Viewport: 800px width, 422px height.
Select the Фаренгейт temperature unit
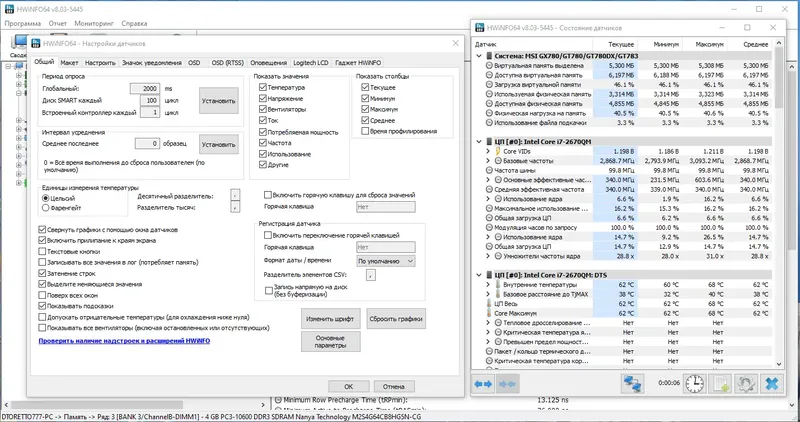click(x=46, y=208)
